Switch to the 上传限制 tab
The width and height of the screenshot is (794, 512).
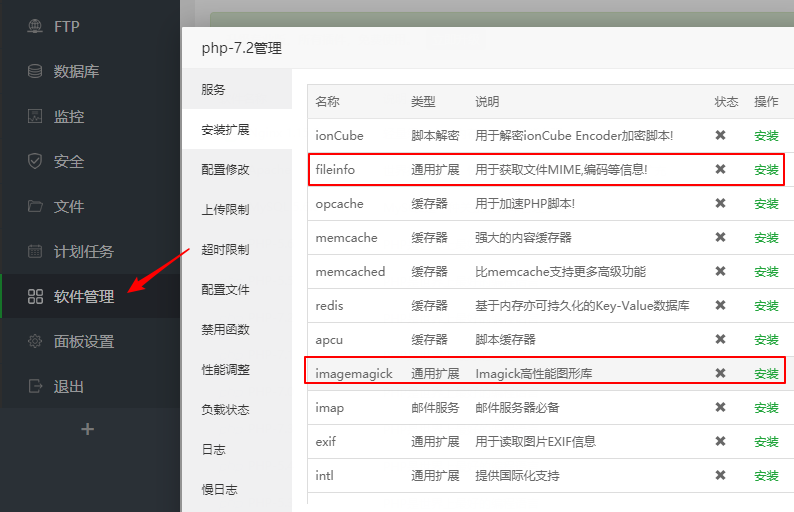click(x=237, y=210)
